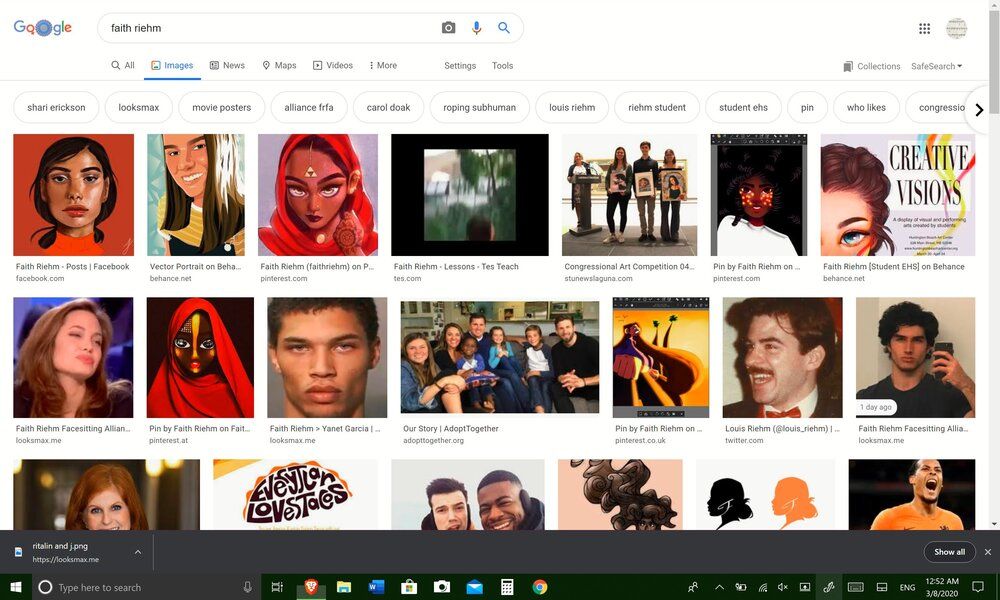This screenshot has height=600, width=1000.
Task: Switch to the News tab
Action: [227, 65]
